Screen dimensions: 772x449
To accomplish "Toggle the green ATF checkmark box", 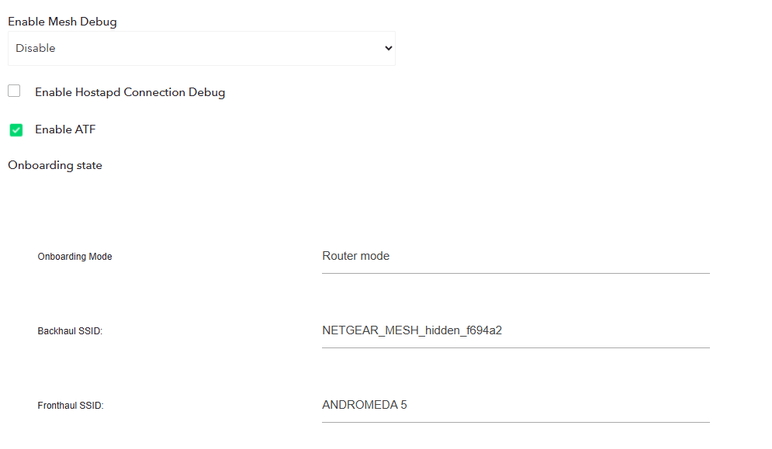I will pos(16,130).
